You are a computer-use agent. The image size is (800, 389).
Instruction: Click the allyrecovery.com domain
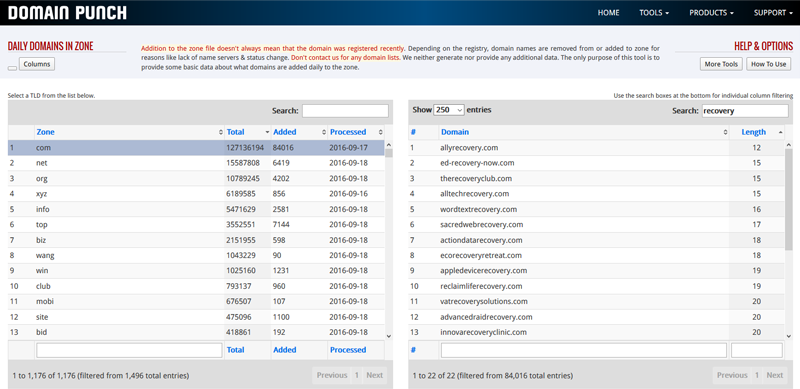pyautogui.click(x=469, y=148)
